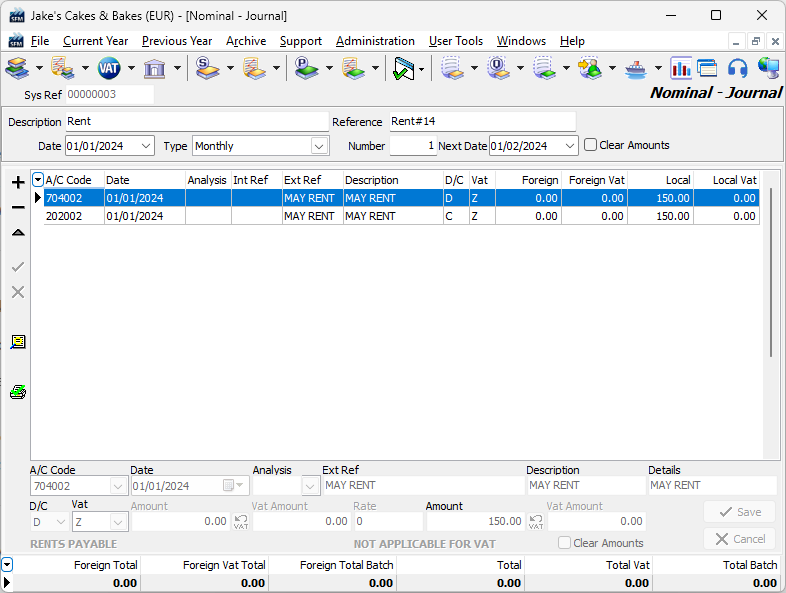Click the sales ledger 'S' books icon
Image resolution: width=786 pixels, height=593 pixels.
[207, 68]
